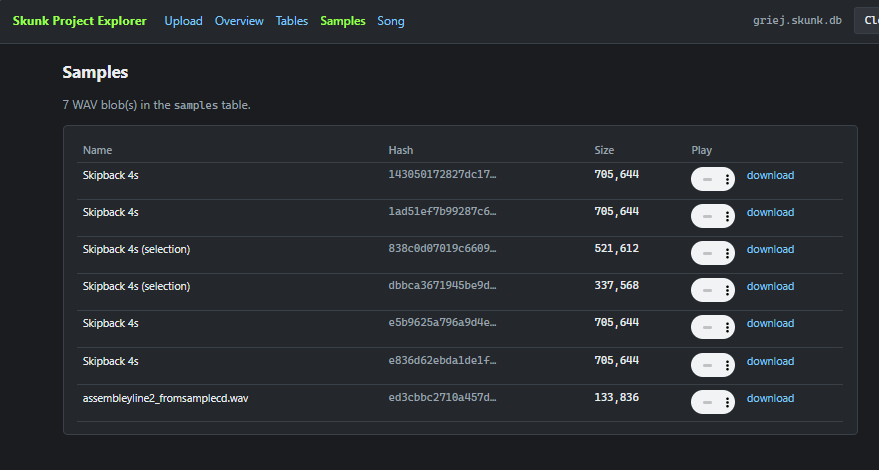Open audio options menu for assembleyline2_fromsamplecd.wav
The image size is (879, 470).
pos(727,403)
